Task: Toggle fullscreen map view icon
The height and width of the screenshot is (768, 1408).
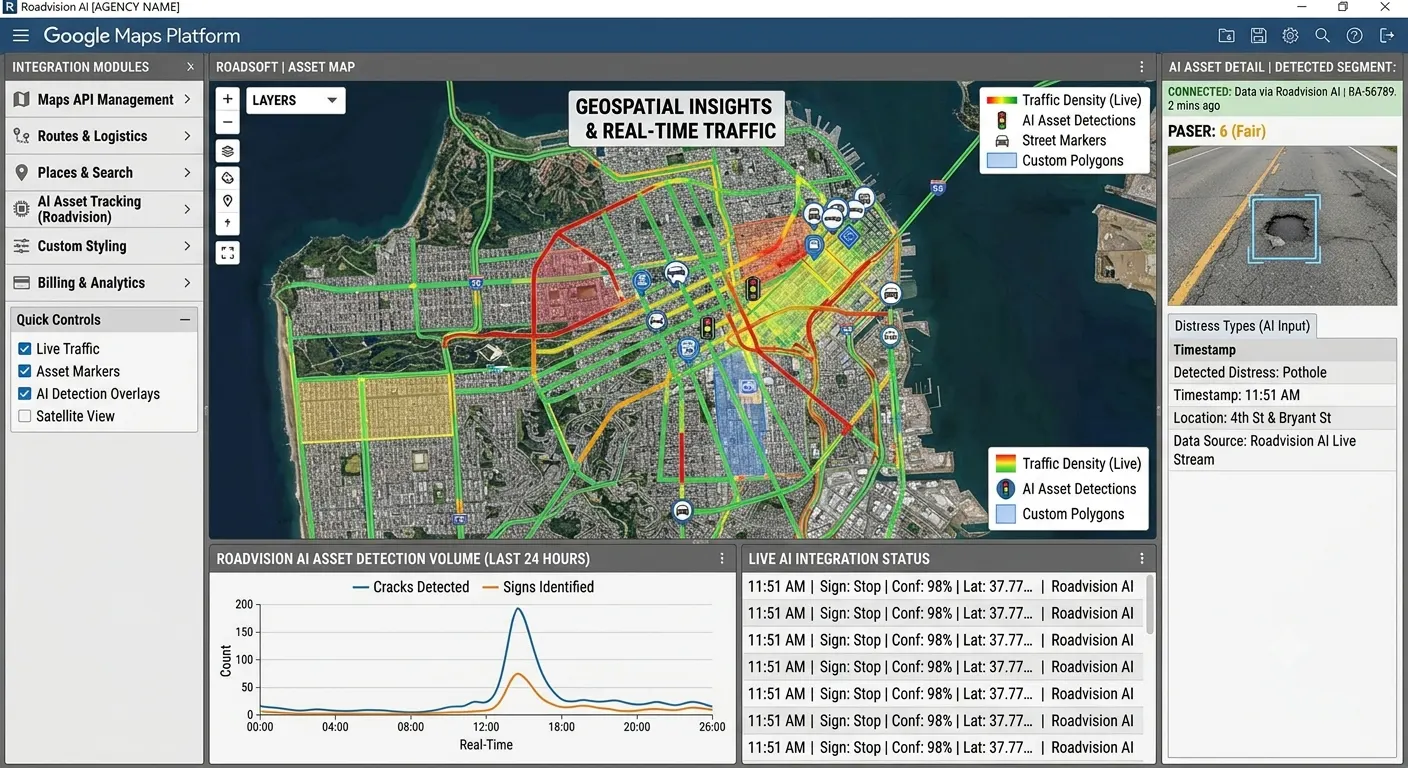Action: pyautogui.click(x=228, y=253)
